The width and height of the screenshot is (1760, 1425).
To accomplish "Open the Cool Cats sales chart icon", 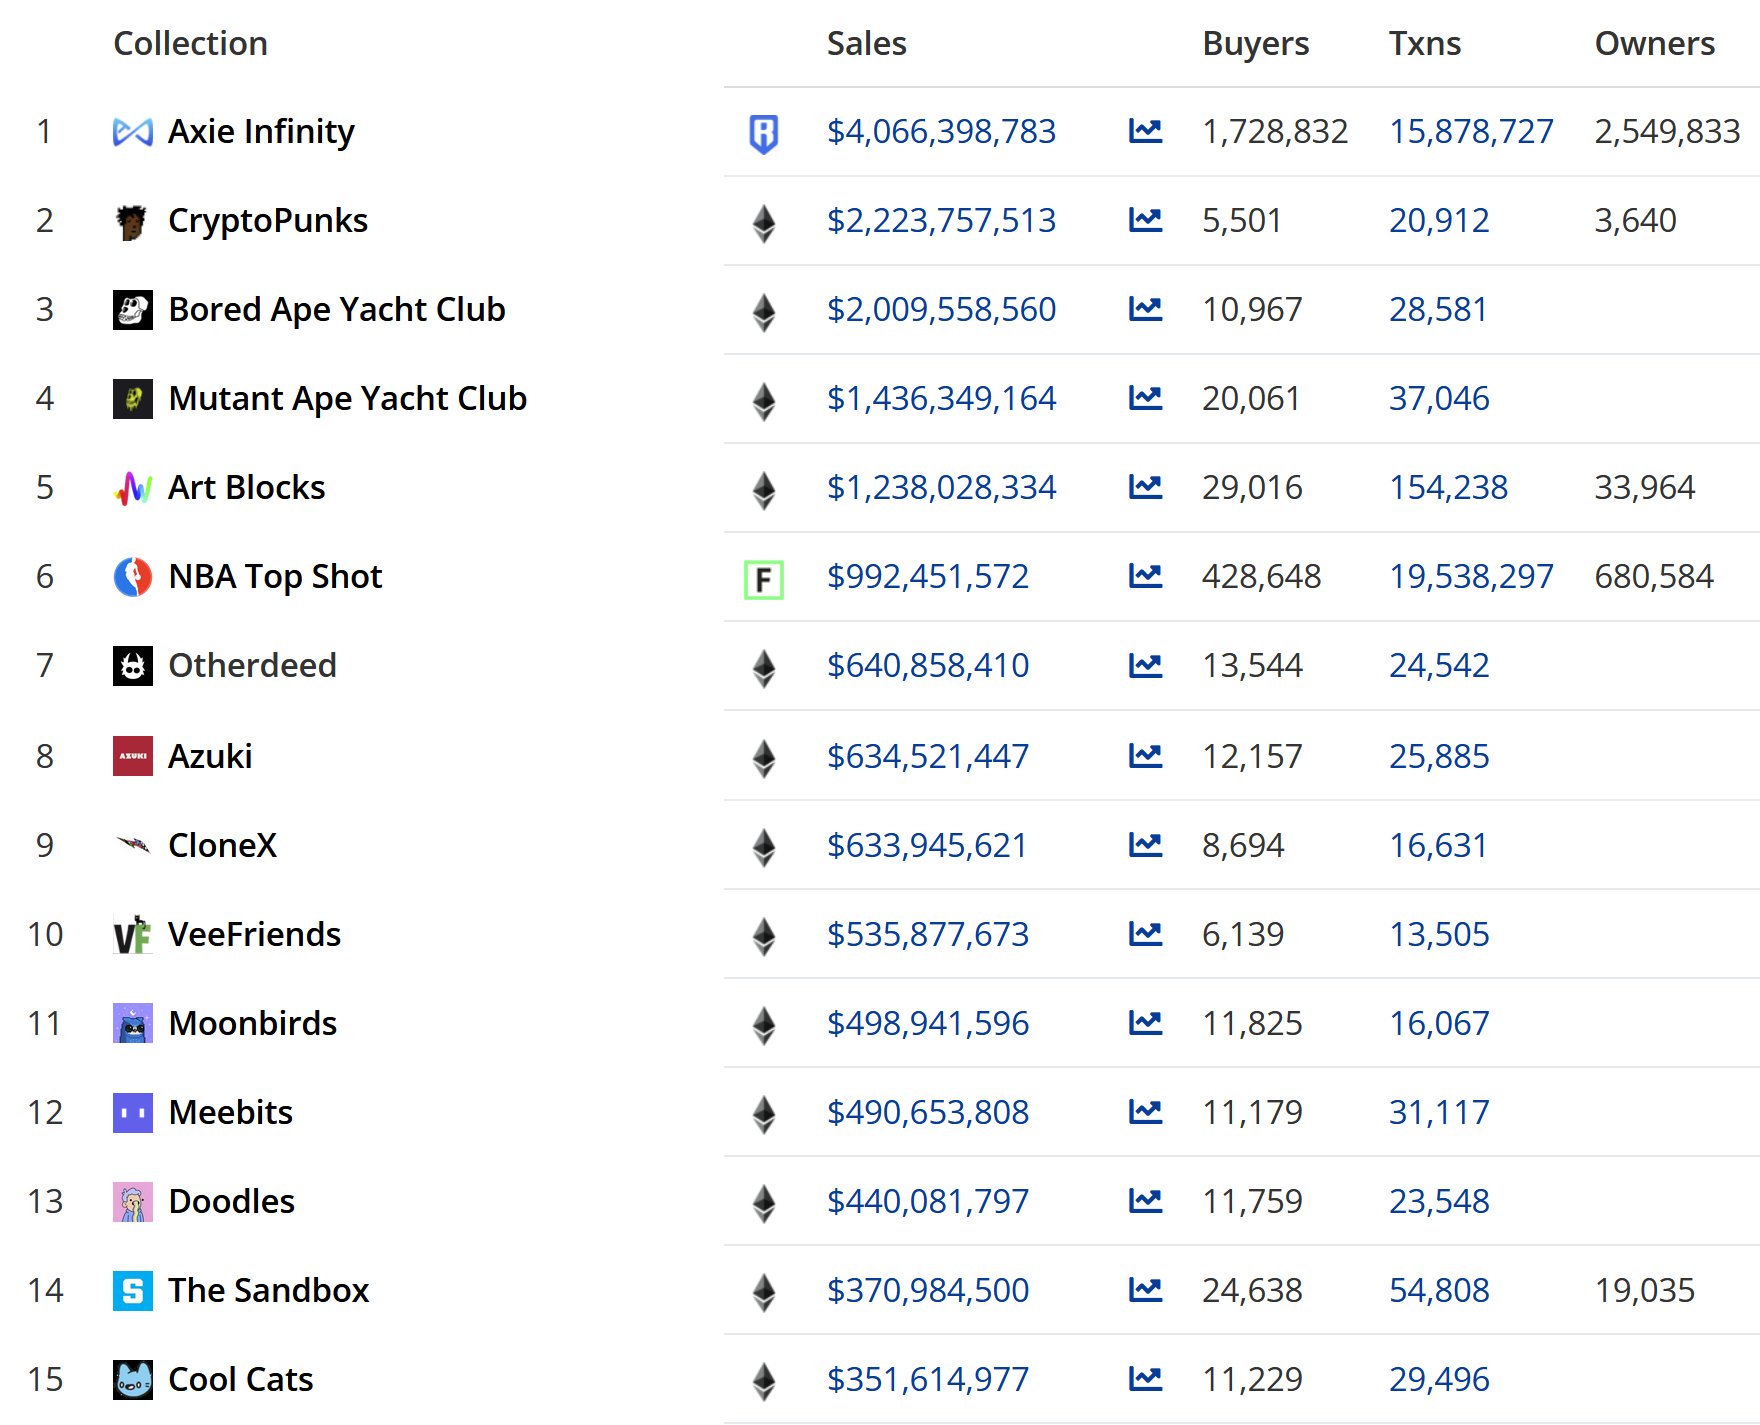I will click(x=1145, y=1379).
